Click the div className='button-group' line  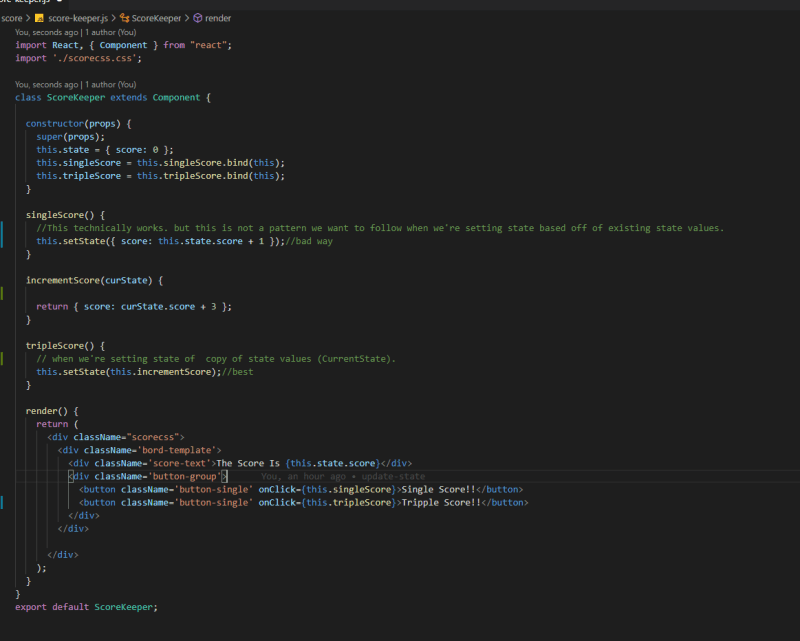(148, 477)
